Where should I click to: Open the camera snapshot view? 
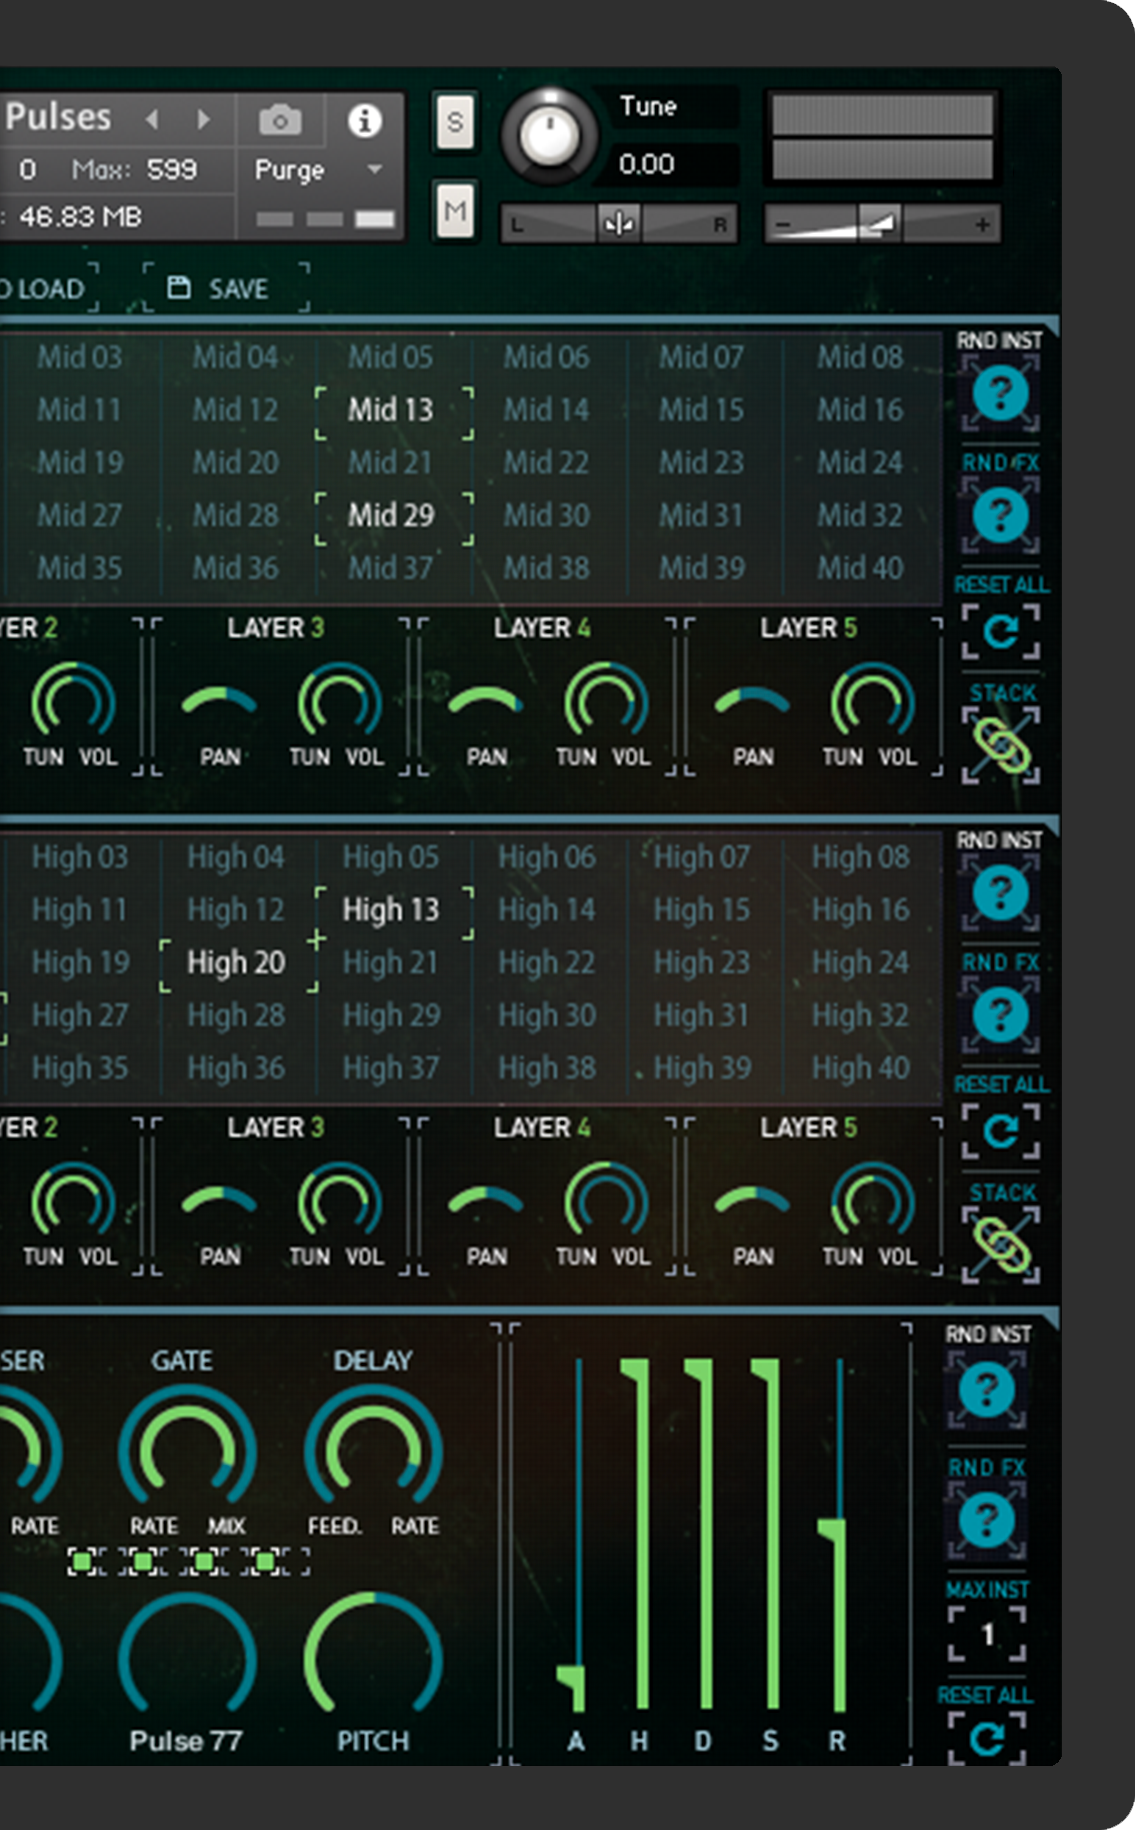[x=280, y=121]
